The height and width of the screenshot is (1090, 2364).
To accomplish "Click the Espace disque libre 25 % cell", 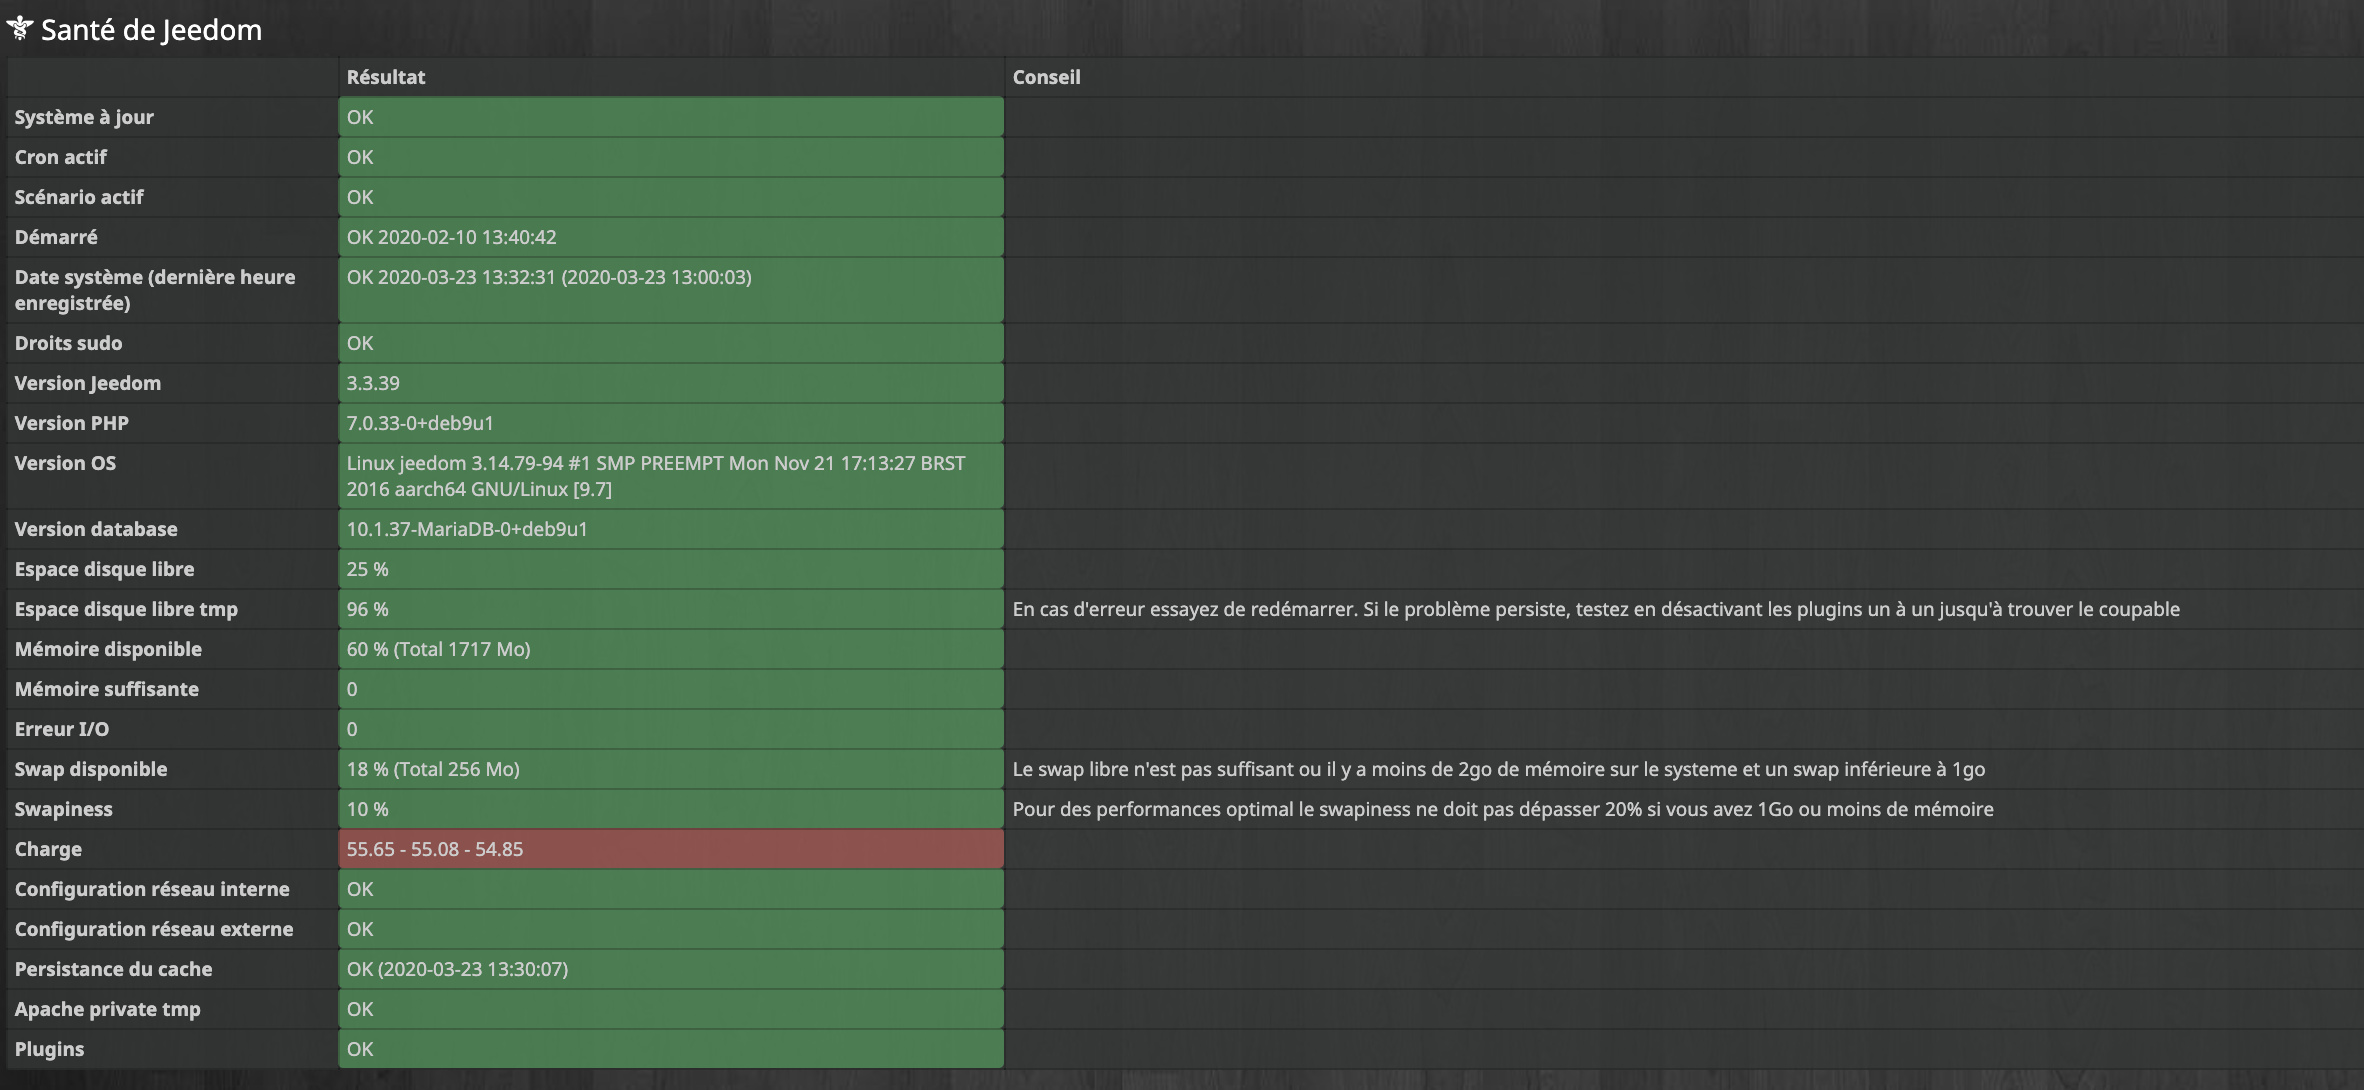I will coord(670,569).
